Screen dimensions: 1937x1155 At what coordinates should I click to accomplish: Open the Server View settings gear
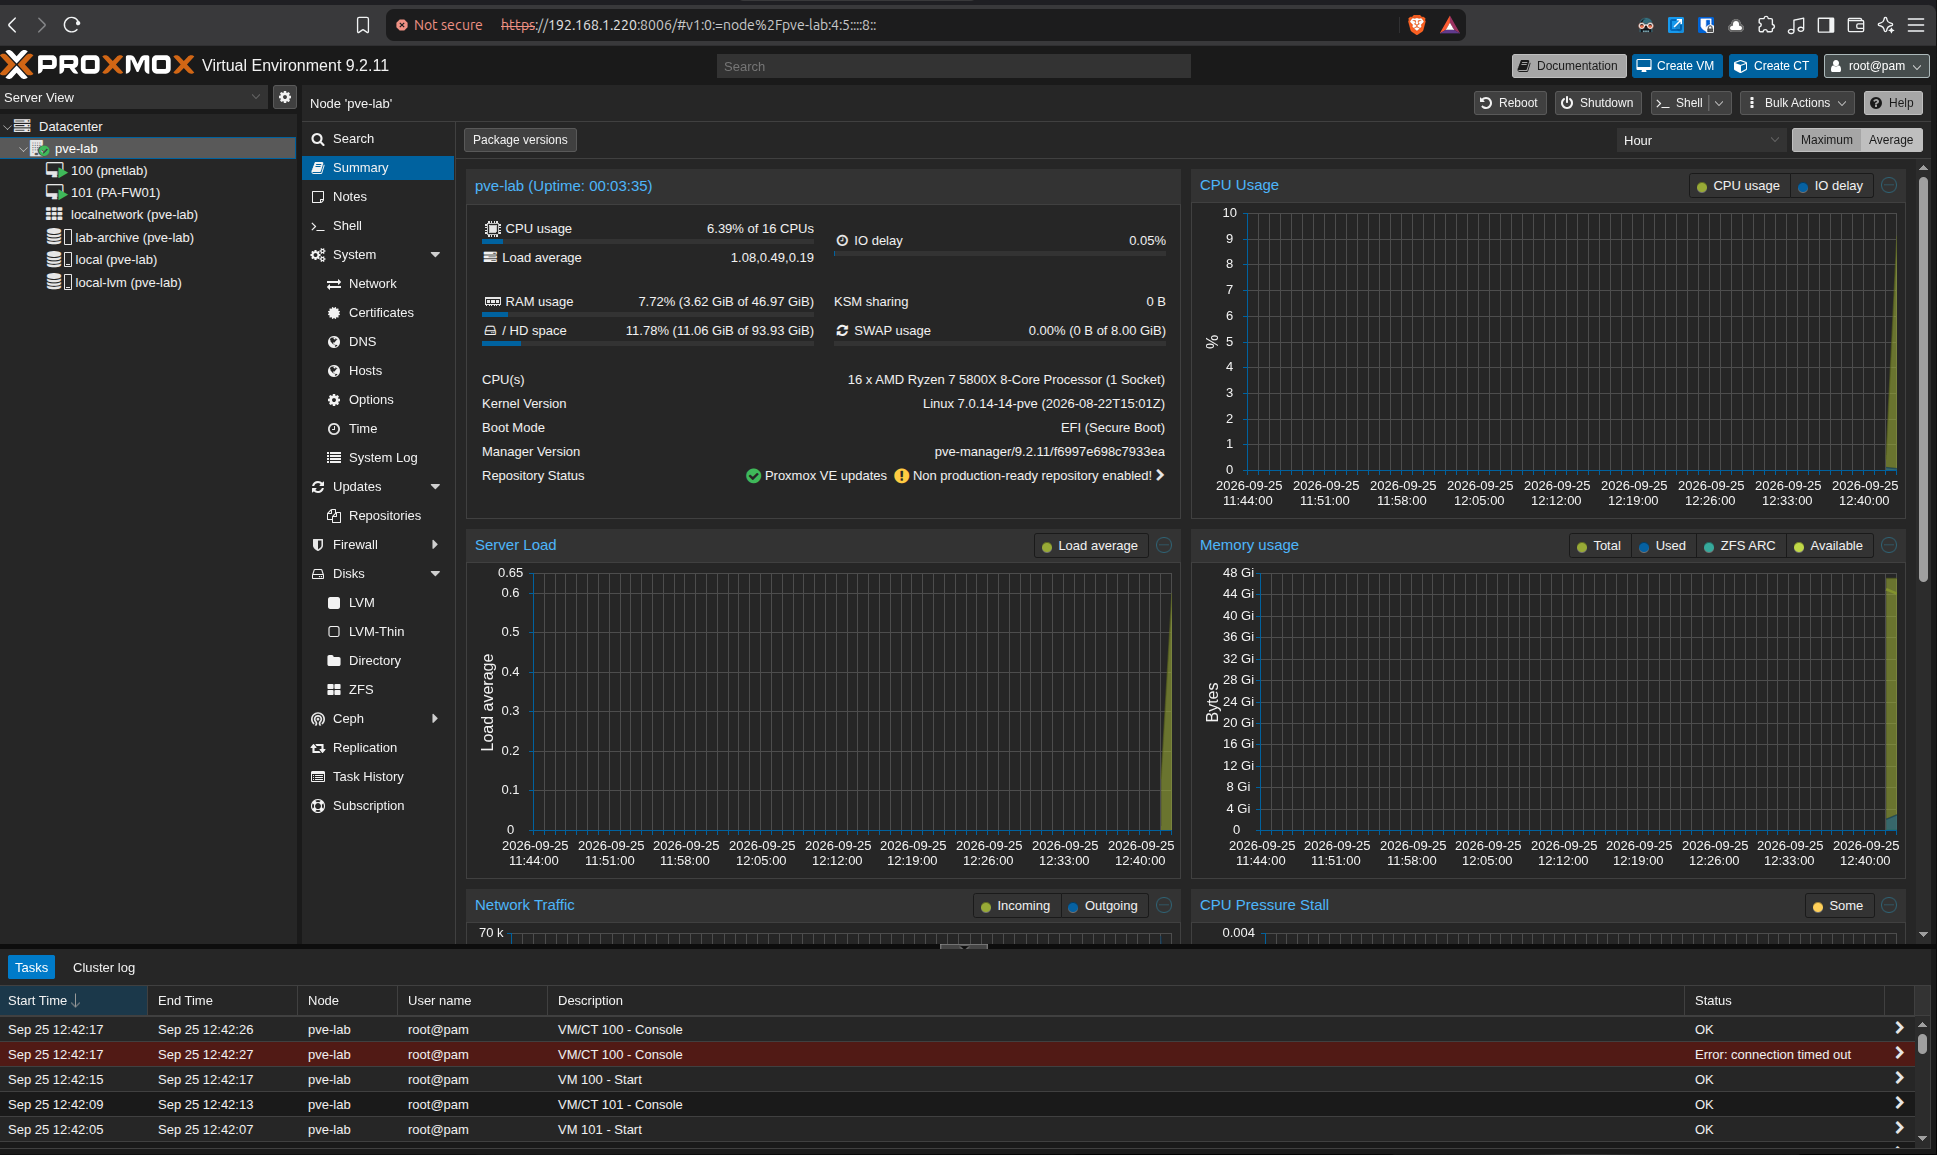tap(285, 97)
